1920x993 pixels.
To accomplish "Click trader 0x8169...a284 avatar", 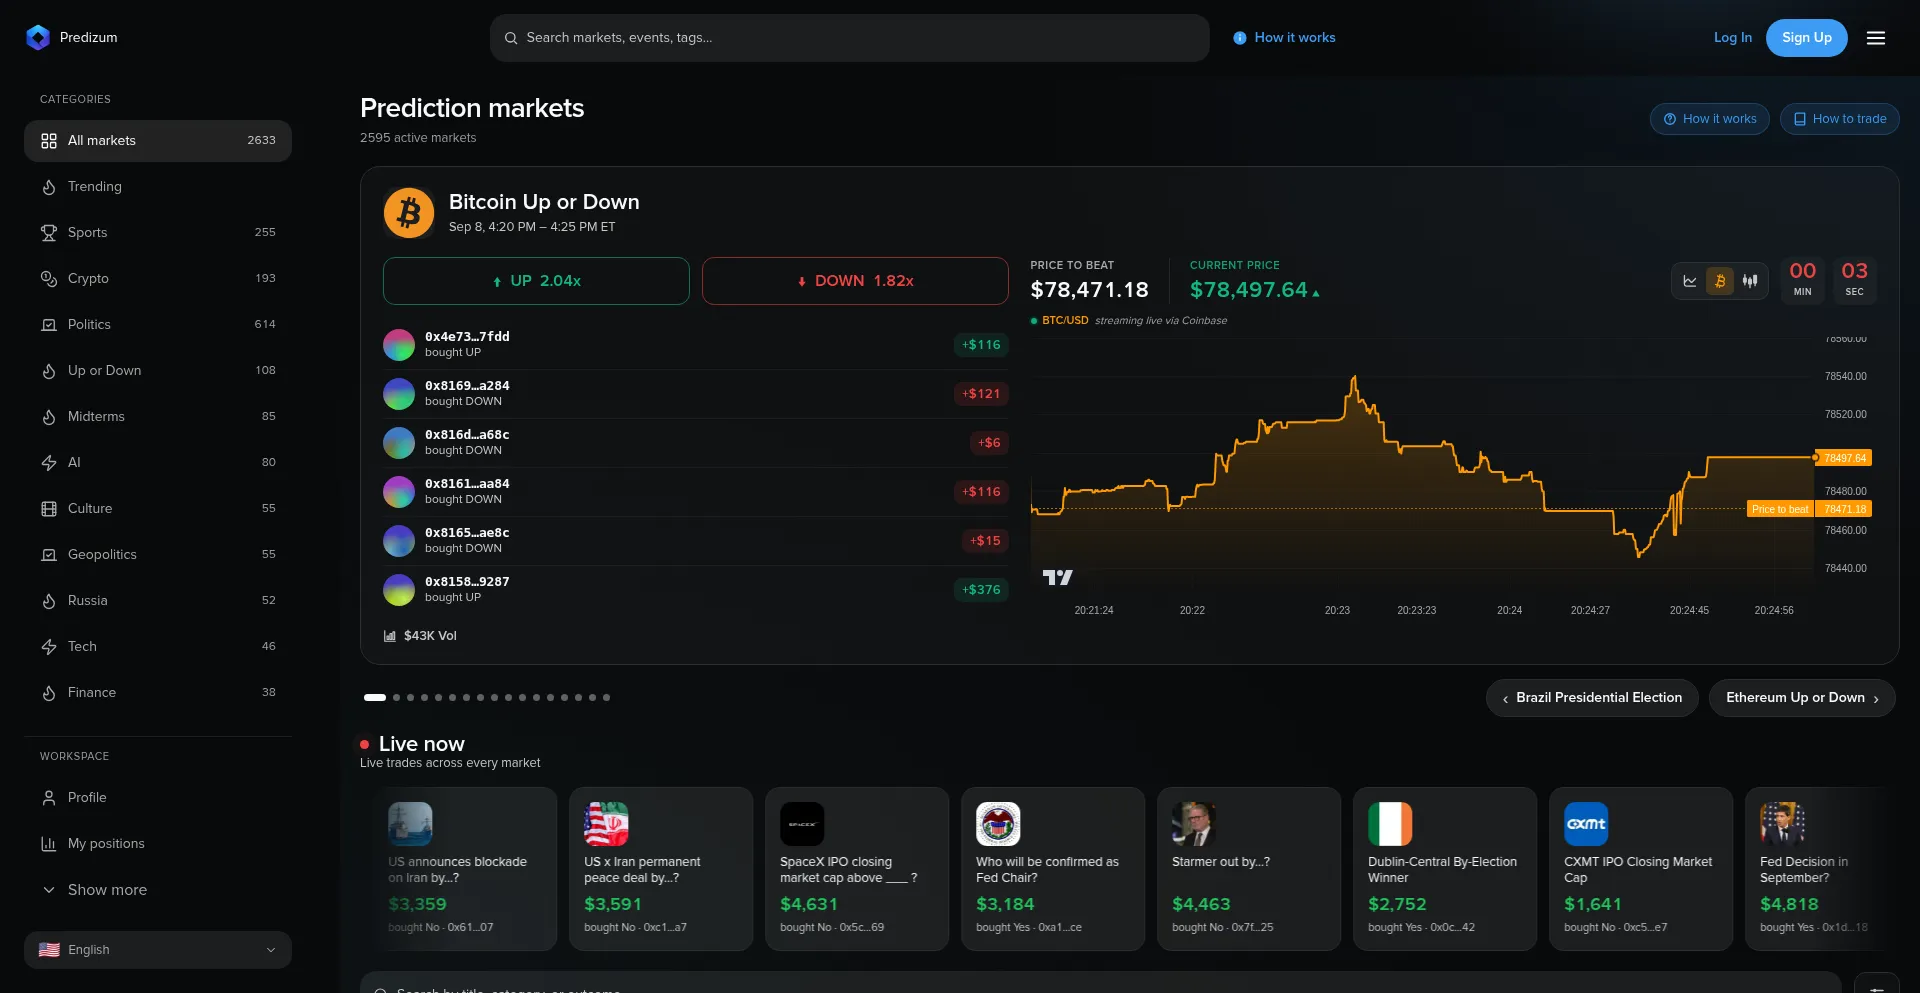I will (x=399, y=394).
